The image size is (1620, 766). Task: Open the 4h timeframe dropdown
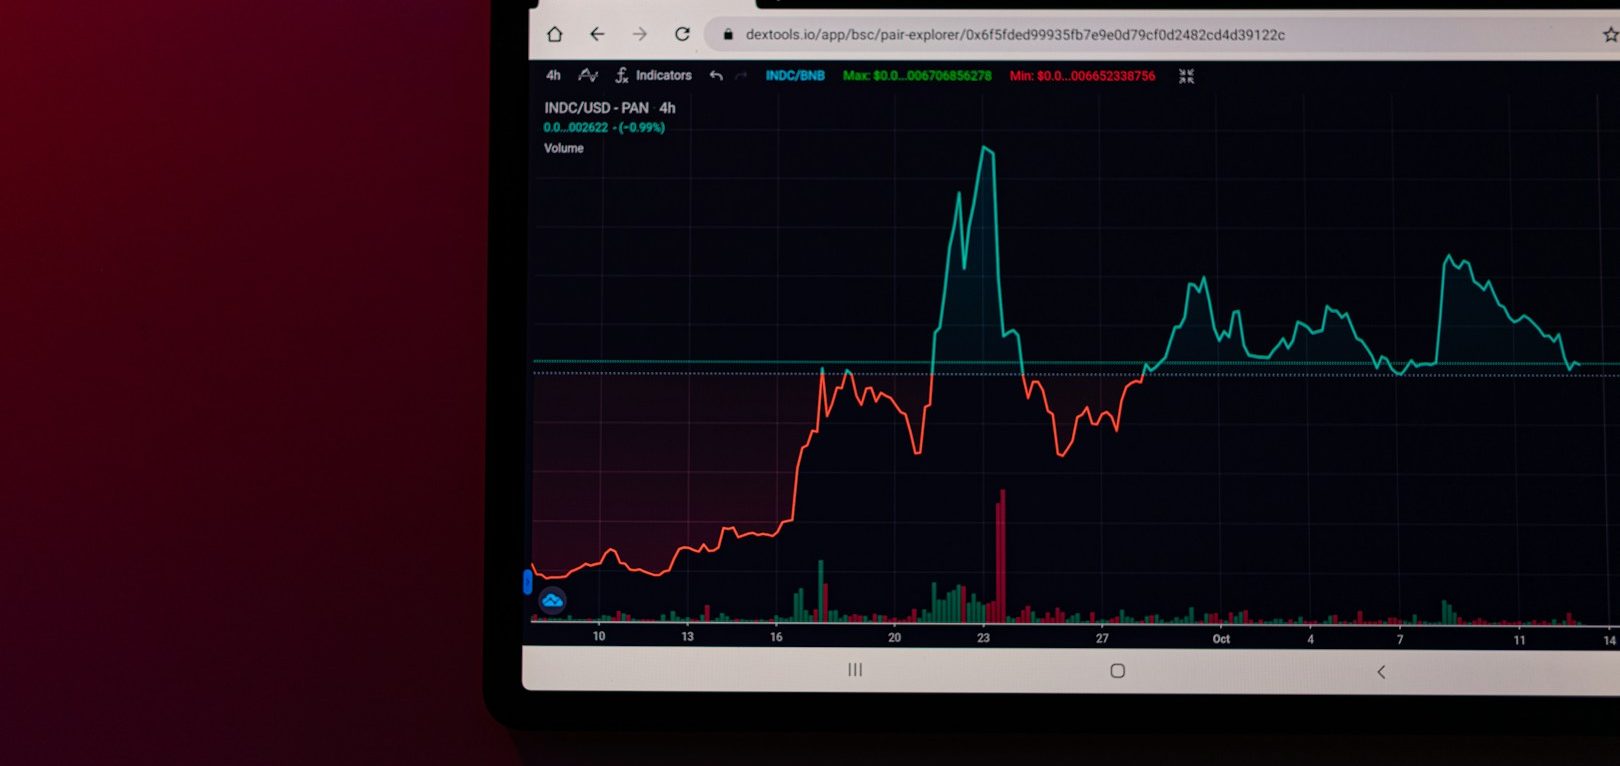[x=553, y=75]
